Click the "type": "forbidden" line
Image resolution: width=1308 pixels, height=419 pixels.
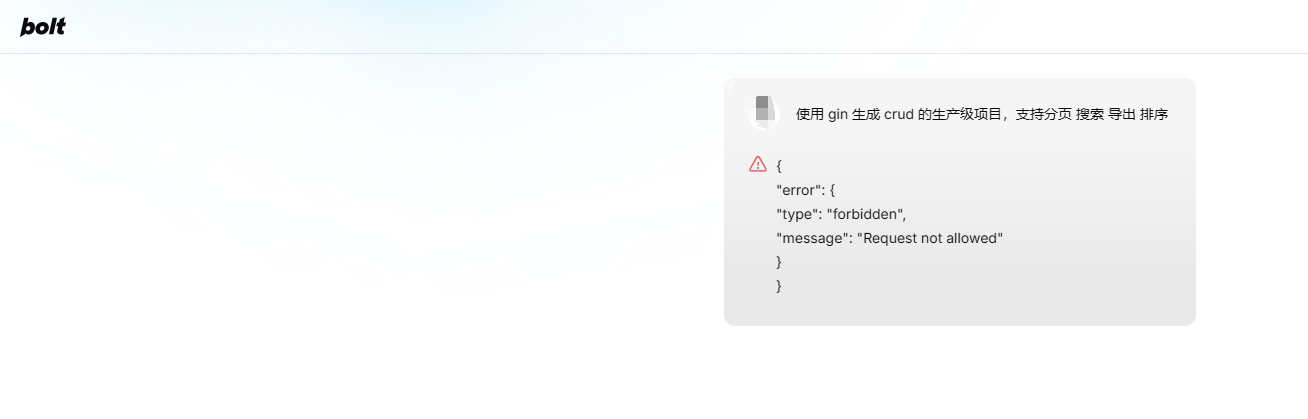[x=841, y=213]
